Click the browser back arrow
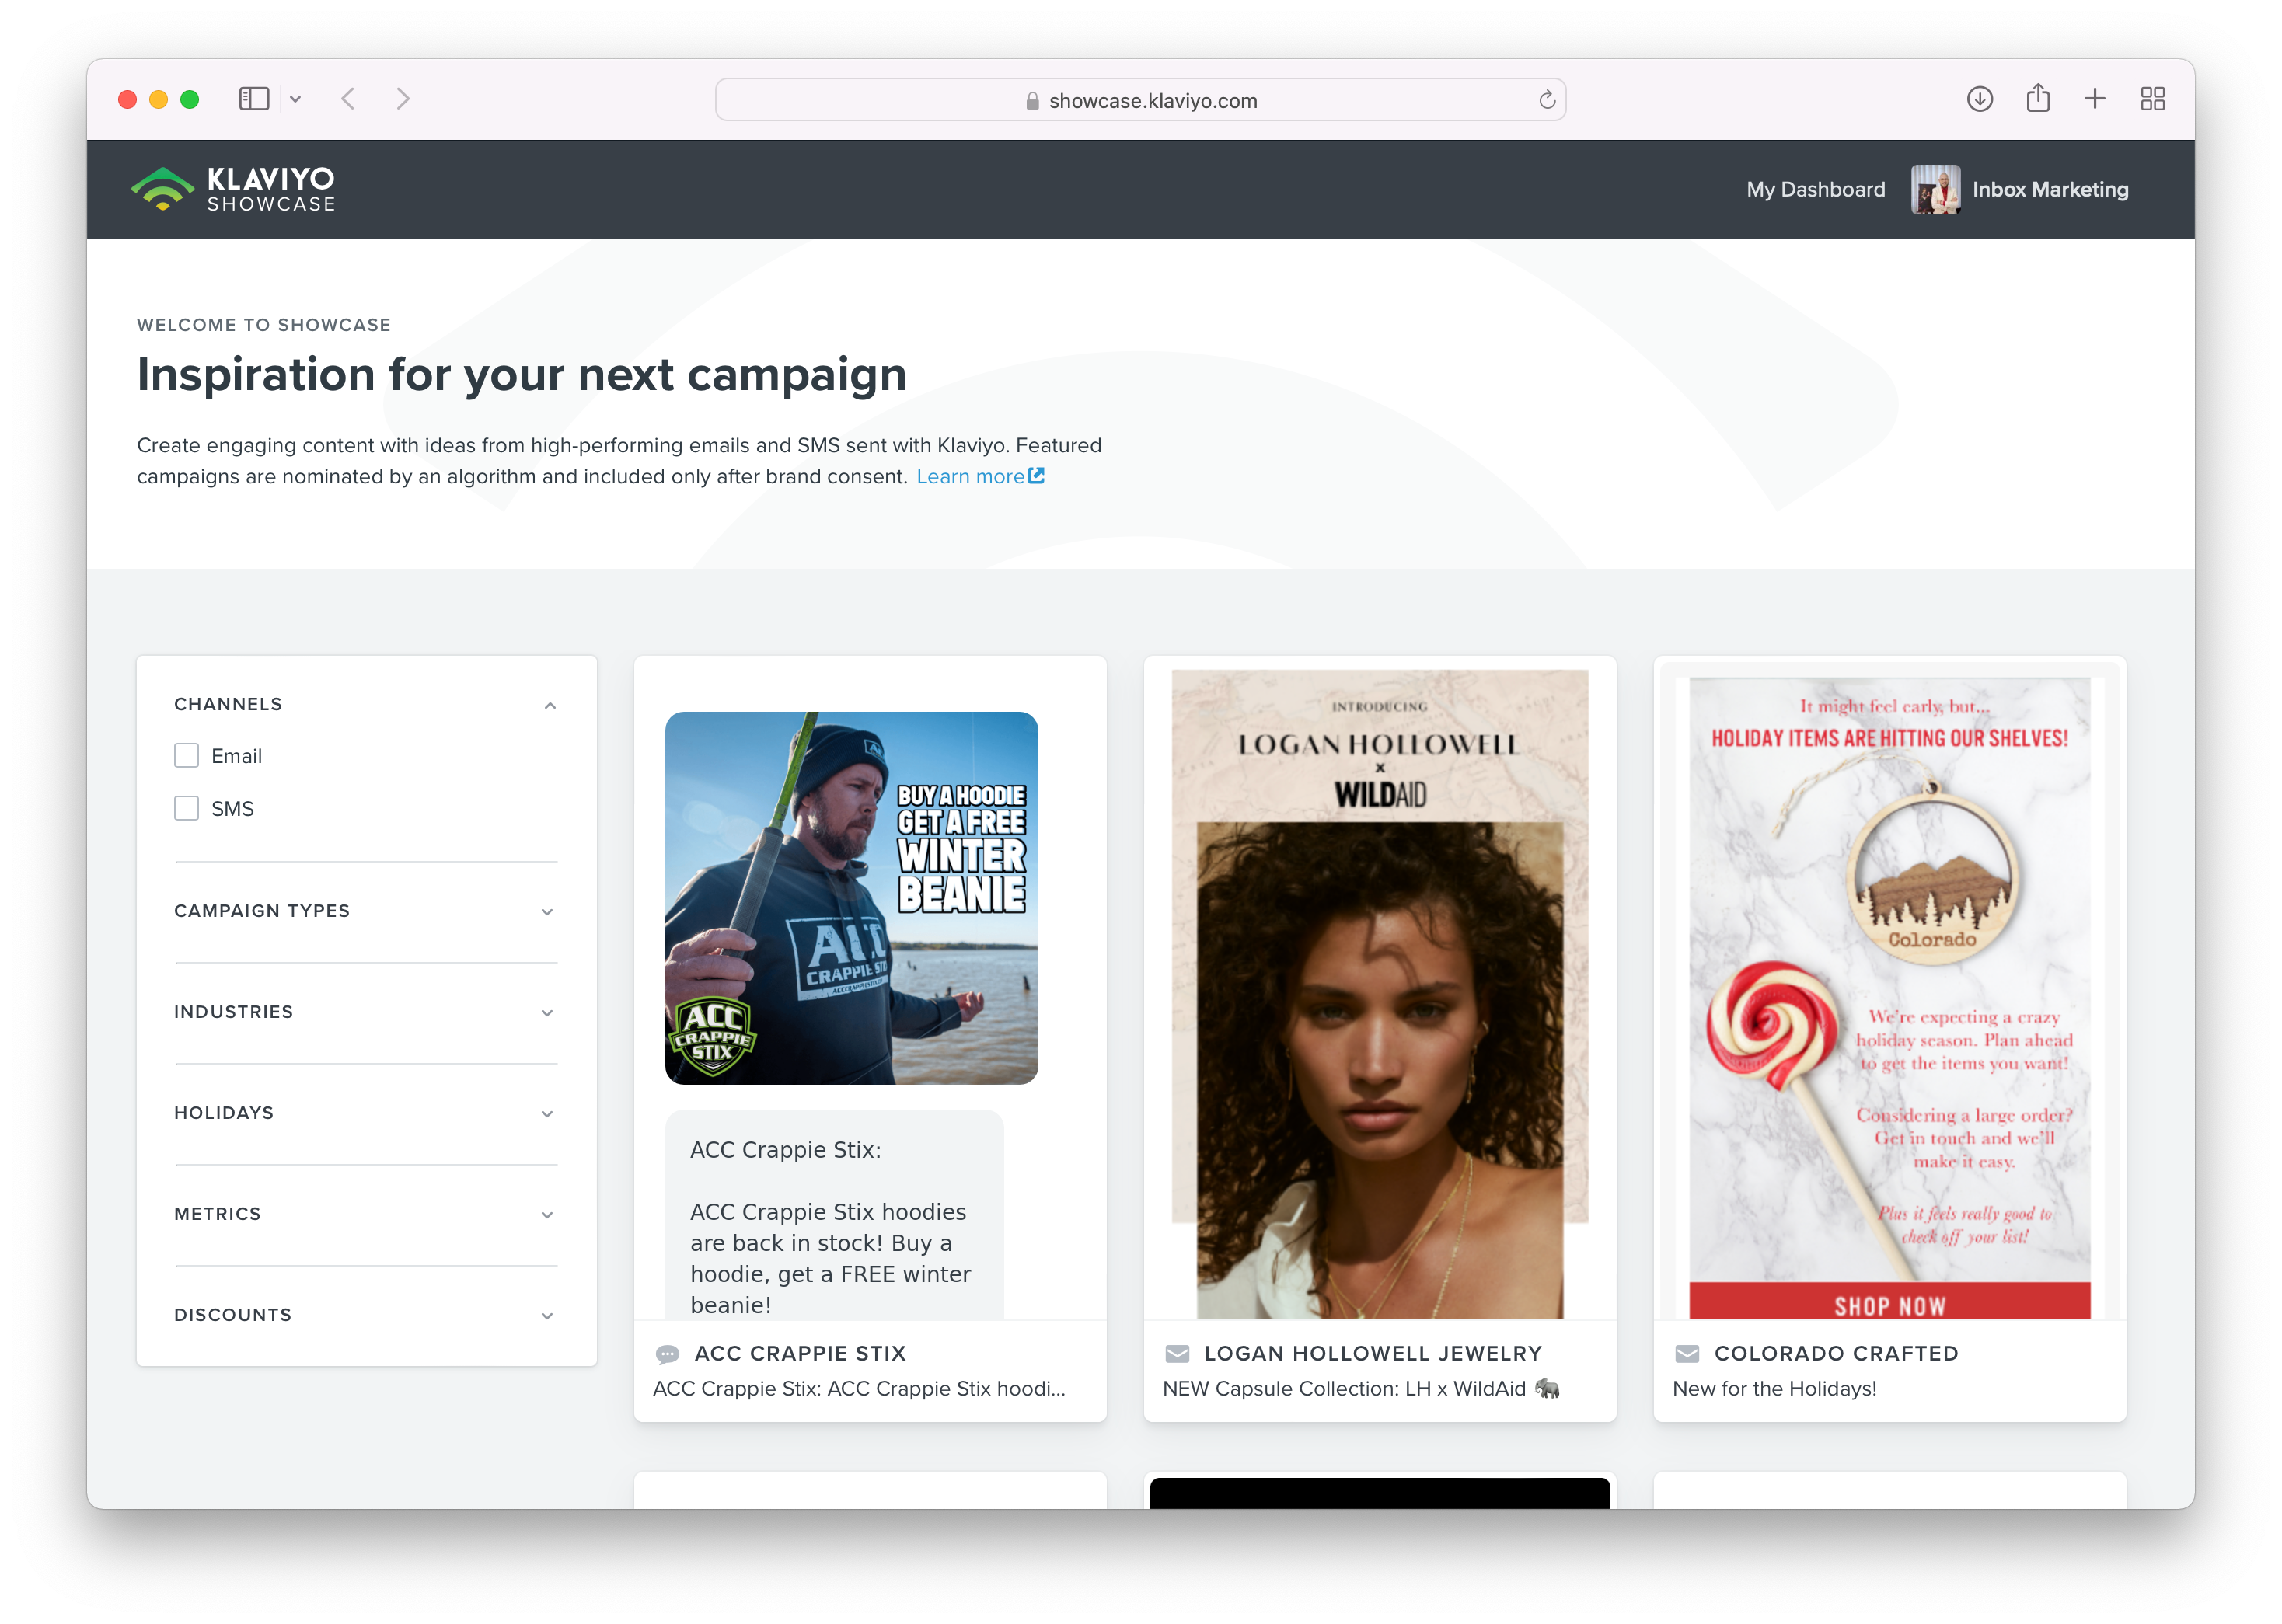Screen dimensions: 2282x1624 [x=348, y=99]
